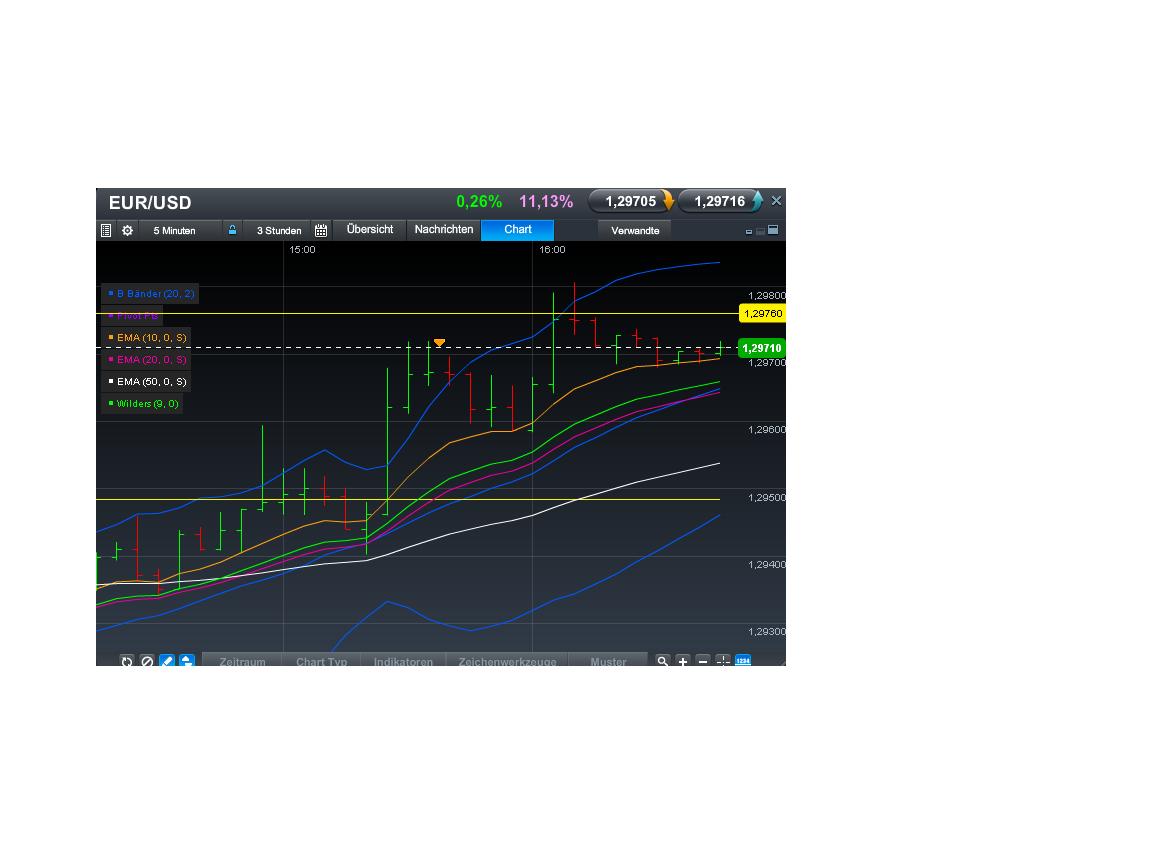
Task: Toggle the crosshair cursor icon
Action: 723,661
